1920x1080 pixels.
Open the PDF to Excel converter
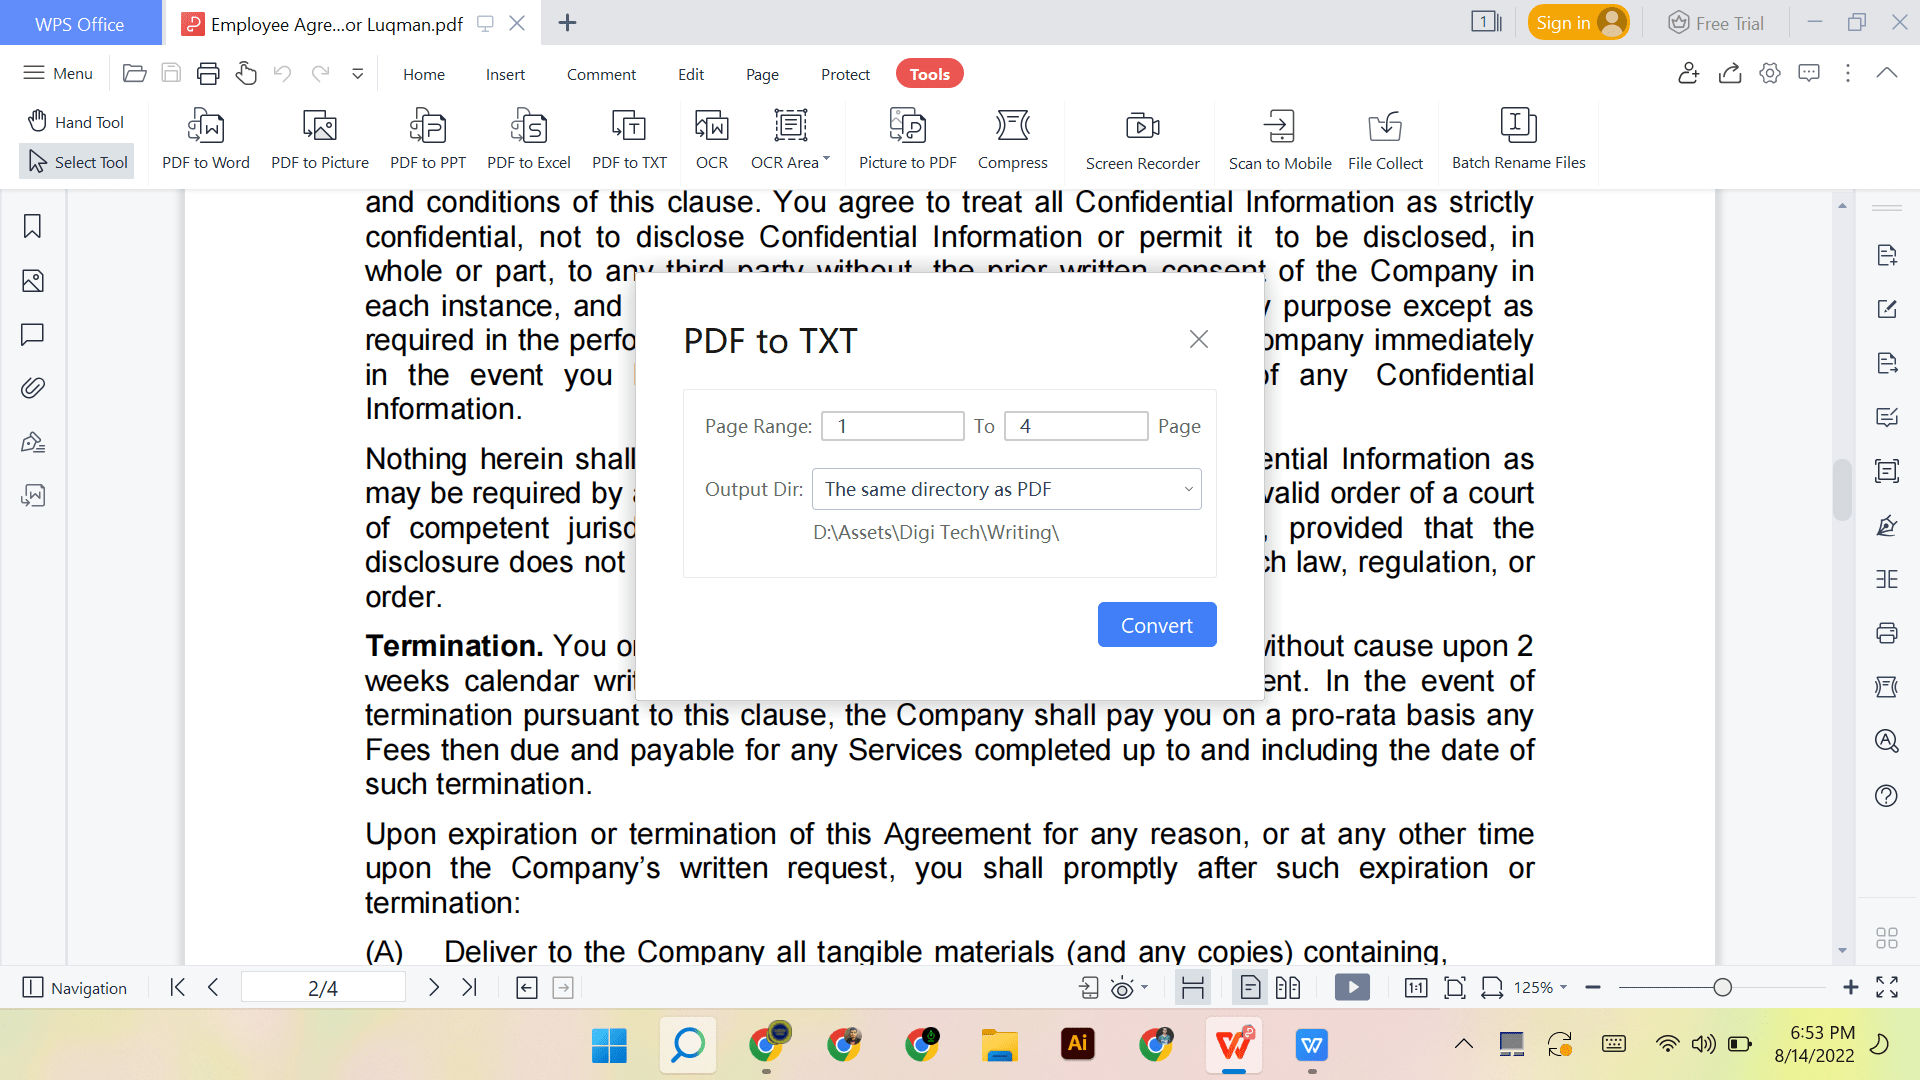pyautogui.click(x=528, y=138)
